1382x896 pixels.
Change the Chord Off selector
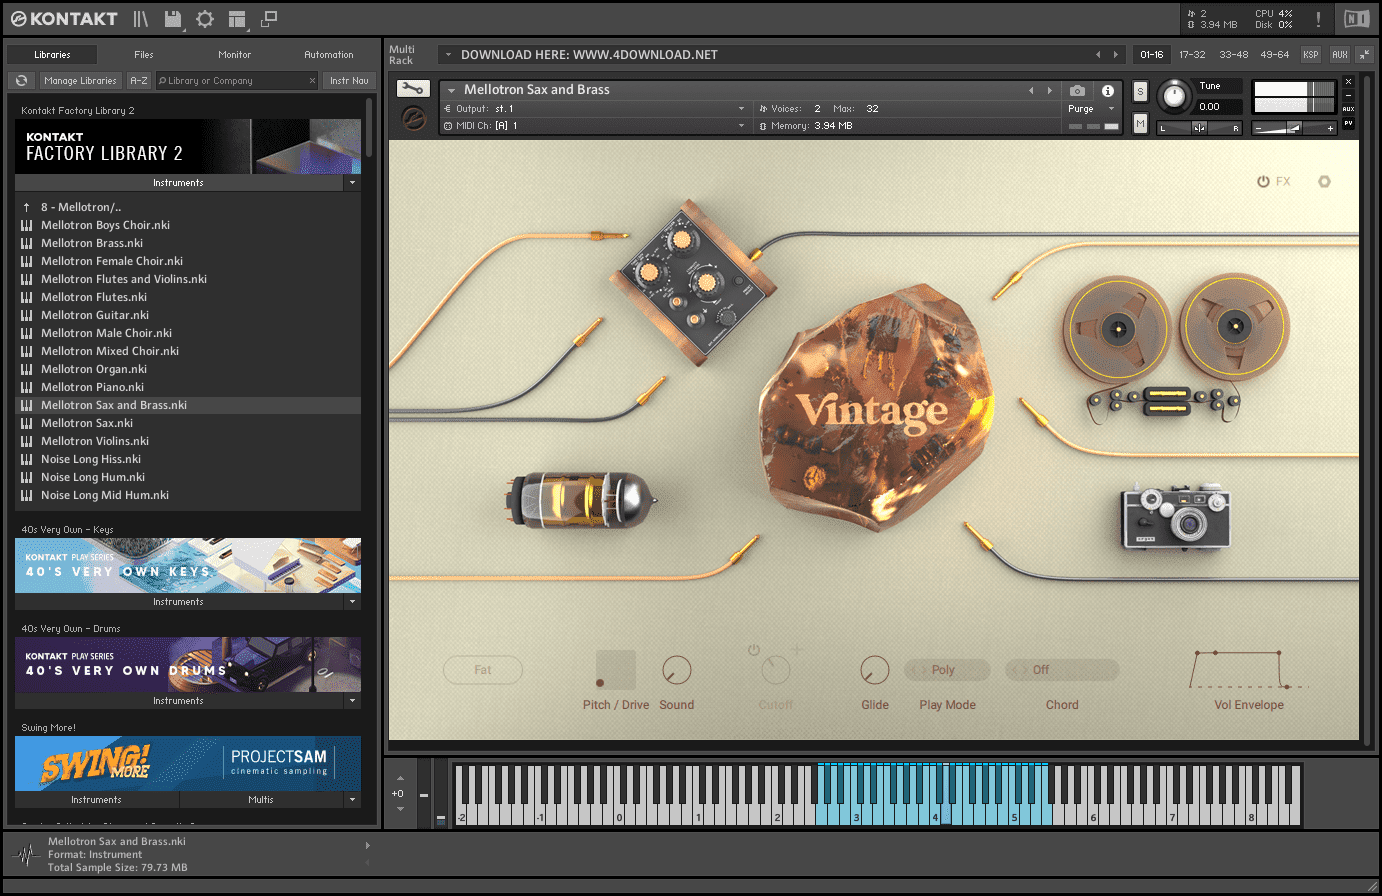(1062, 670)
